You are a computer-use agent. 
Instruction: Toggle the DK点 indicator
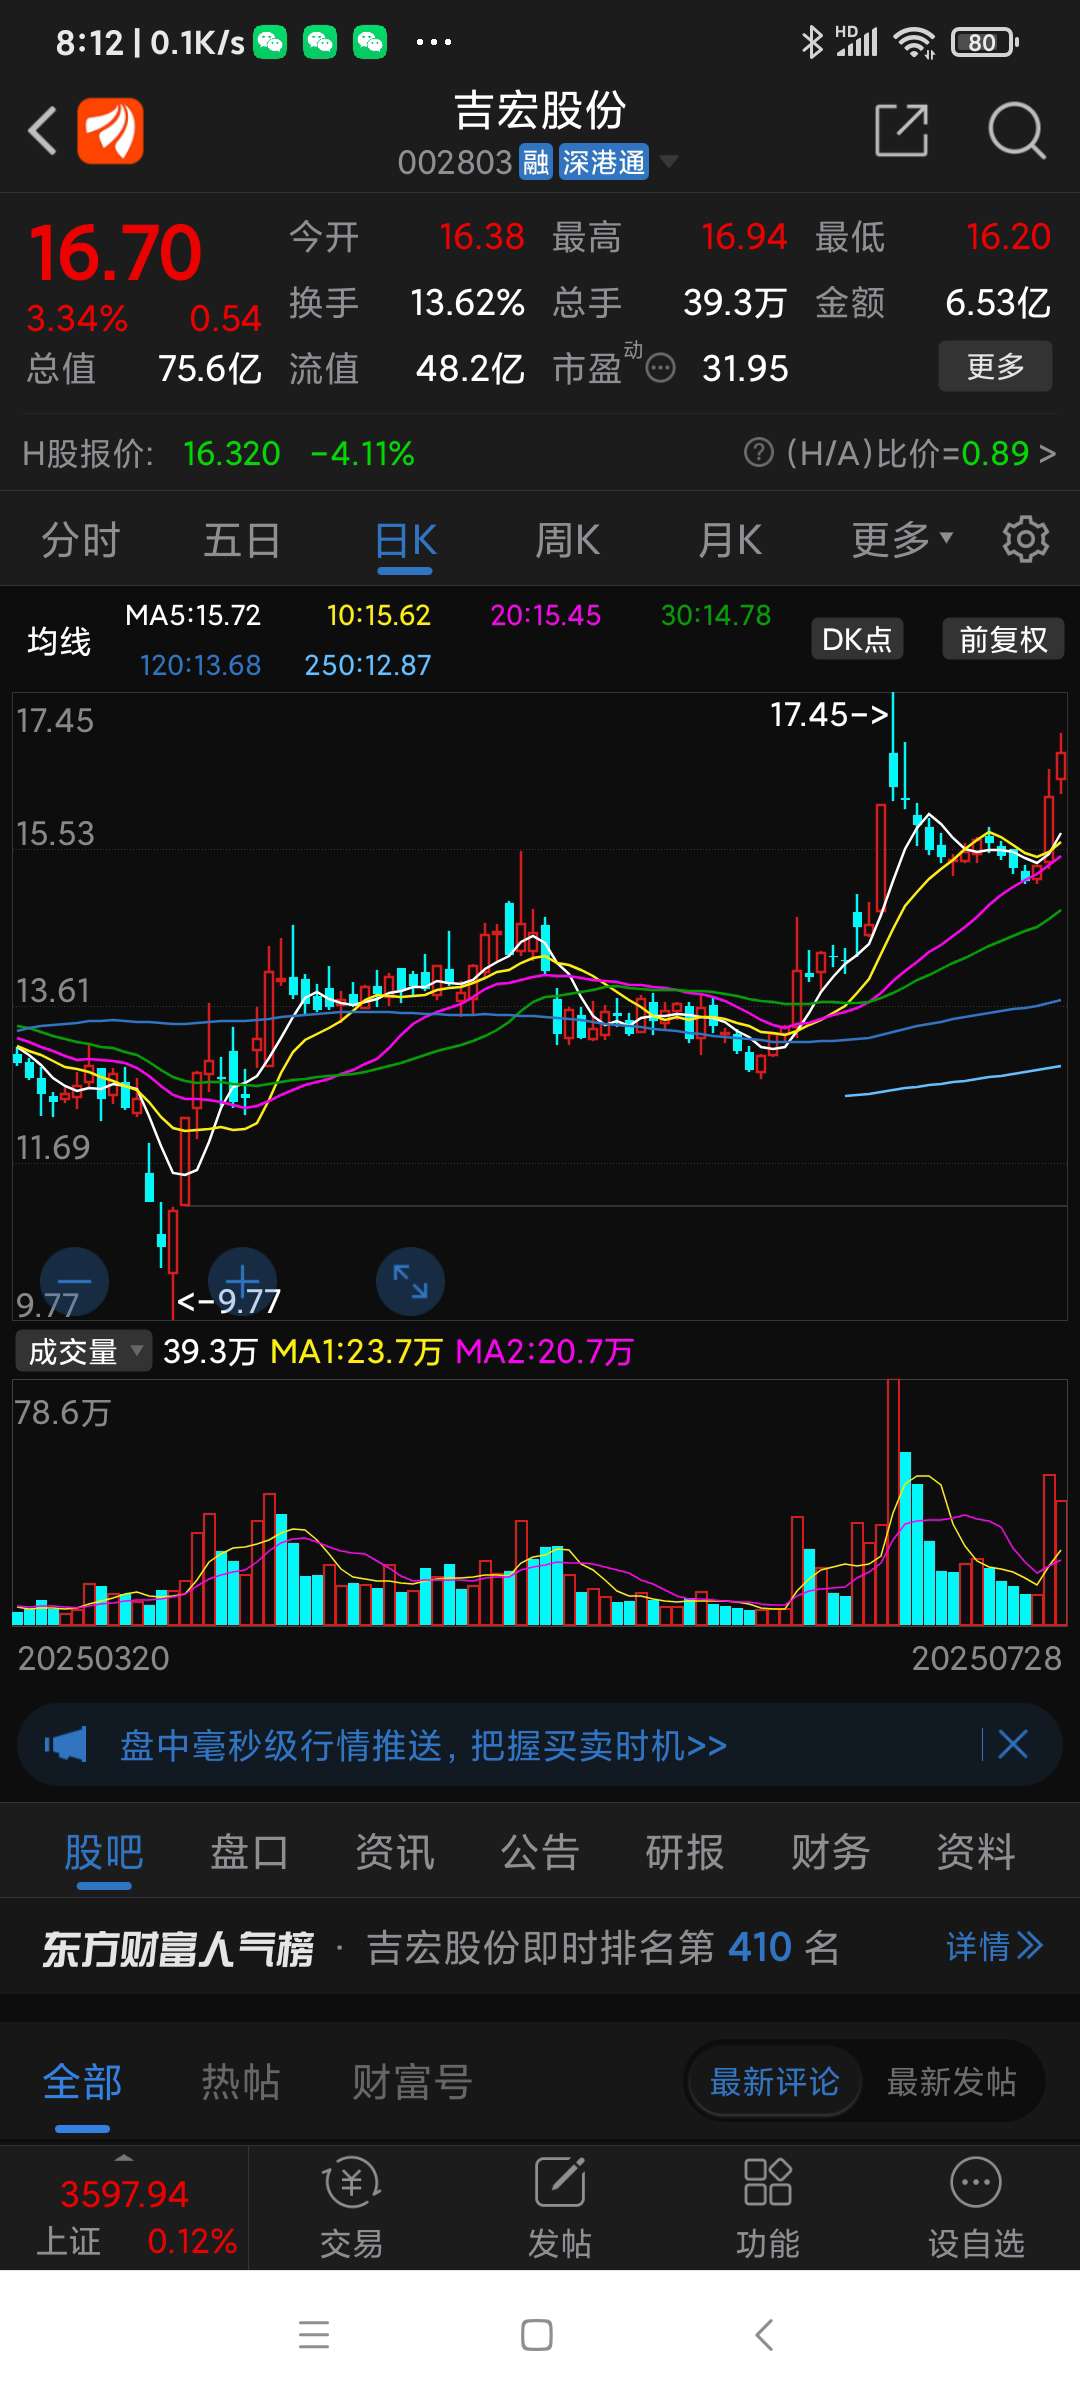click(857, 639)
